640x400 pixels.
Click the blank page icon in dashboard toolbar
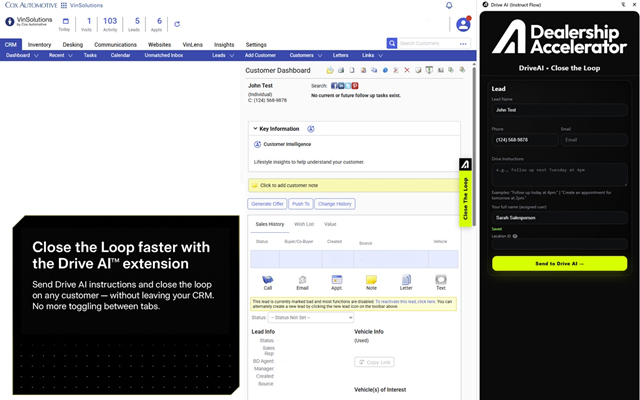pos(352,70)
